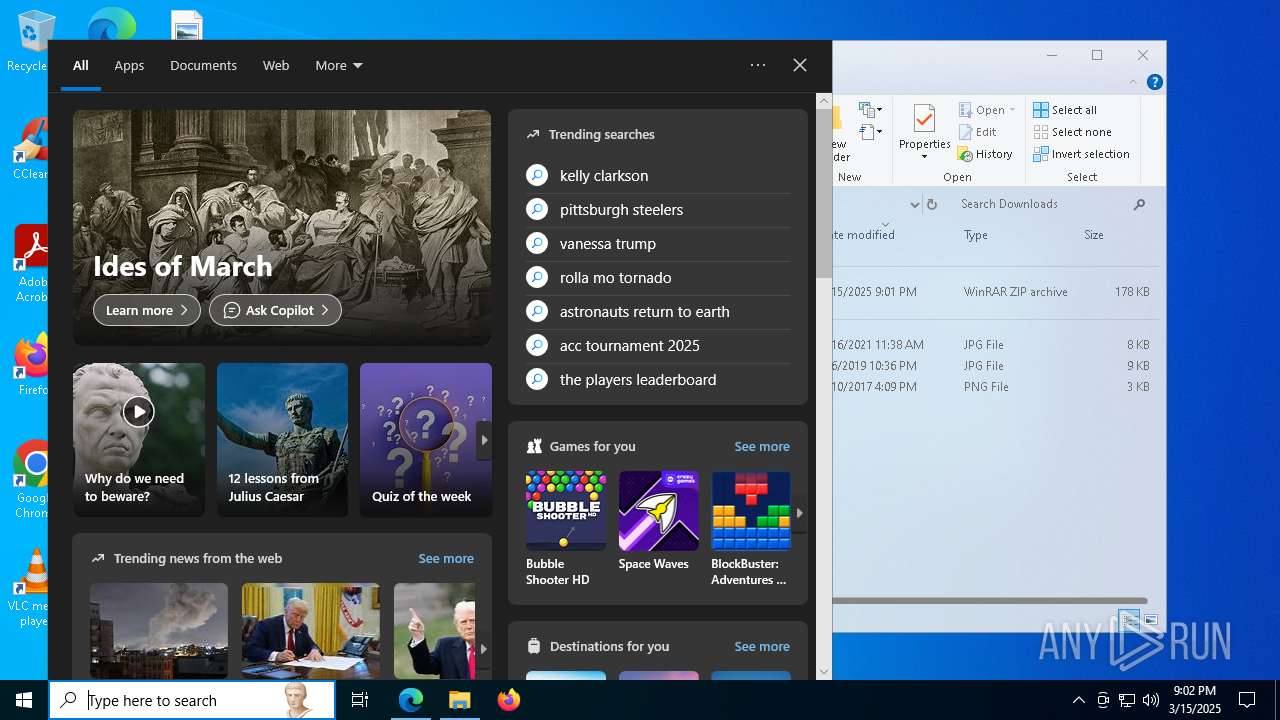Click See more in Trending news
The height and width of the screenshot is (720, 1280).
click(446, 558)
